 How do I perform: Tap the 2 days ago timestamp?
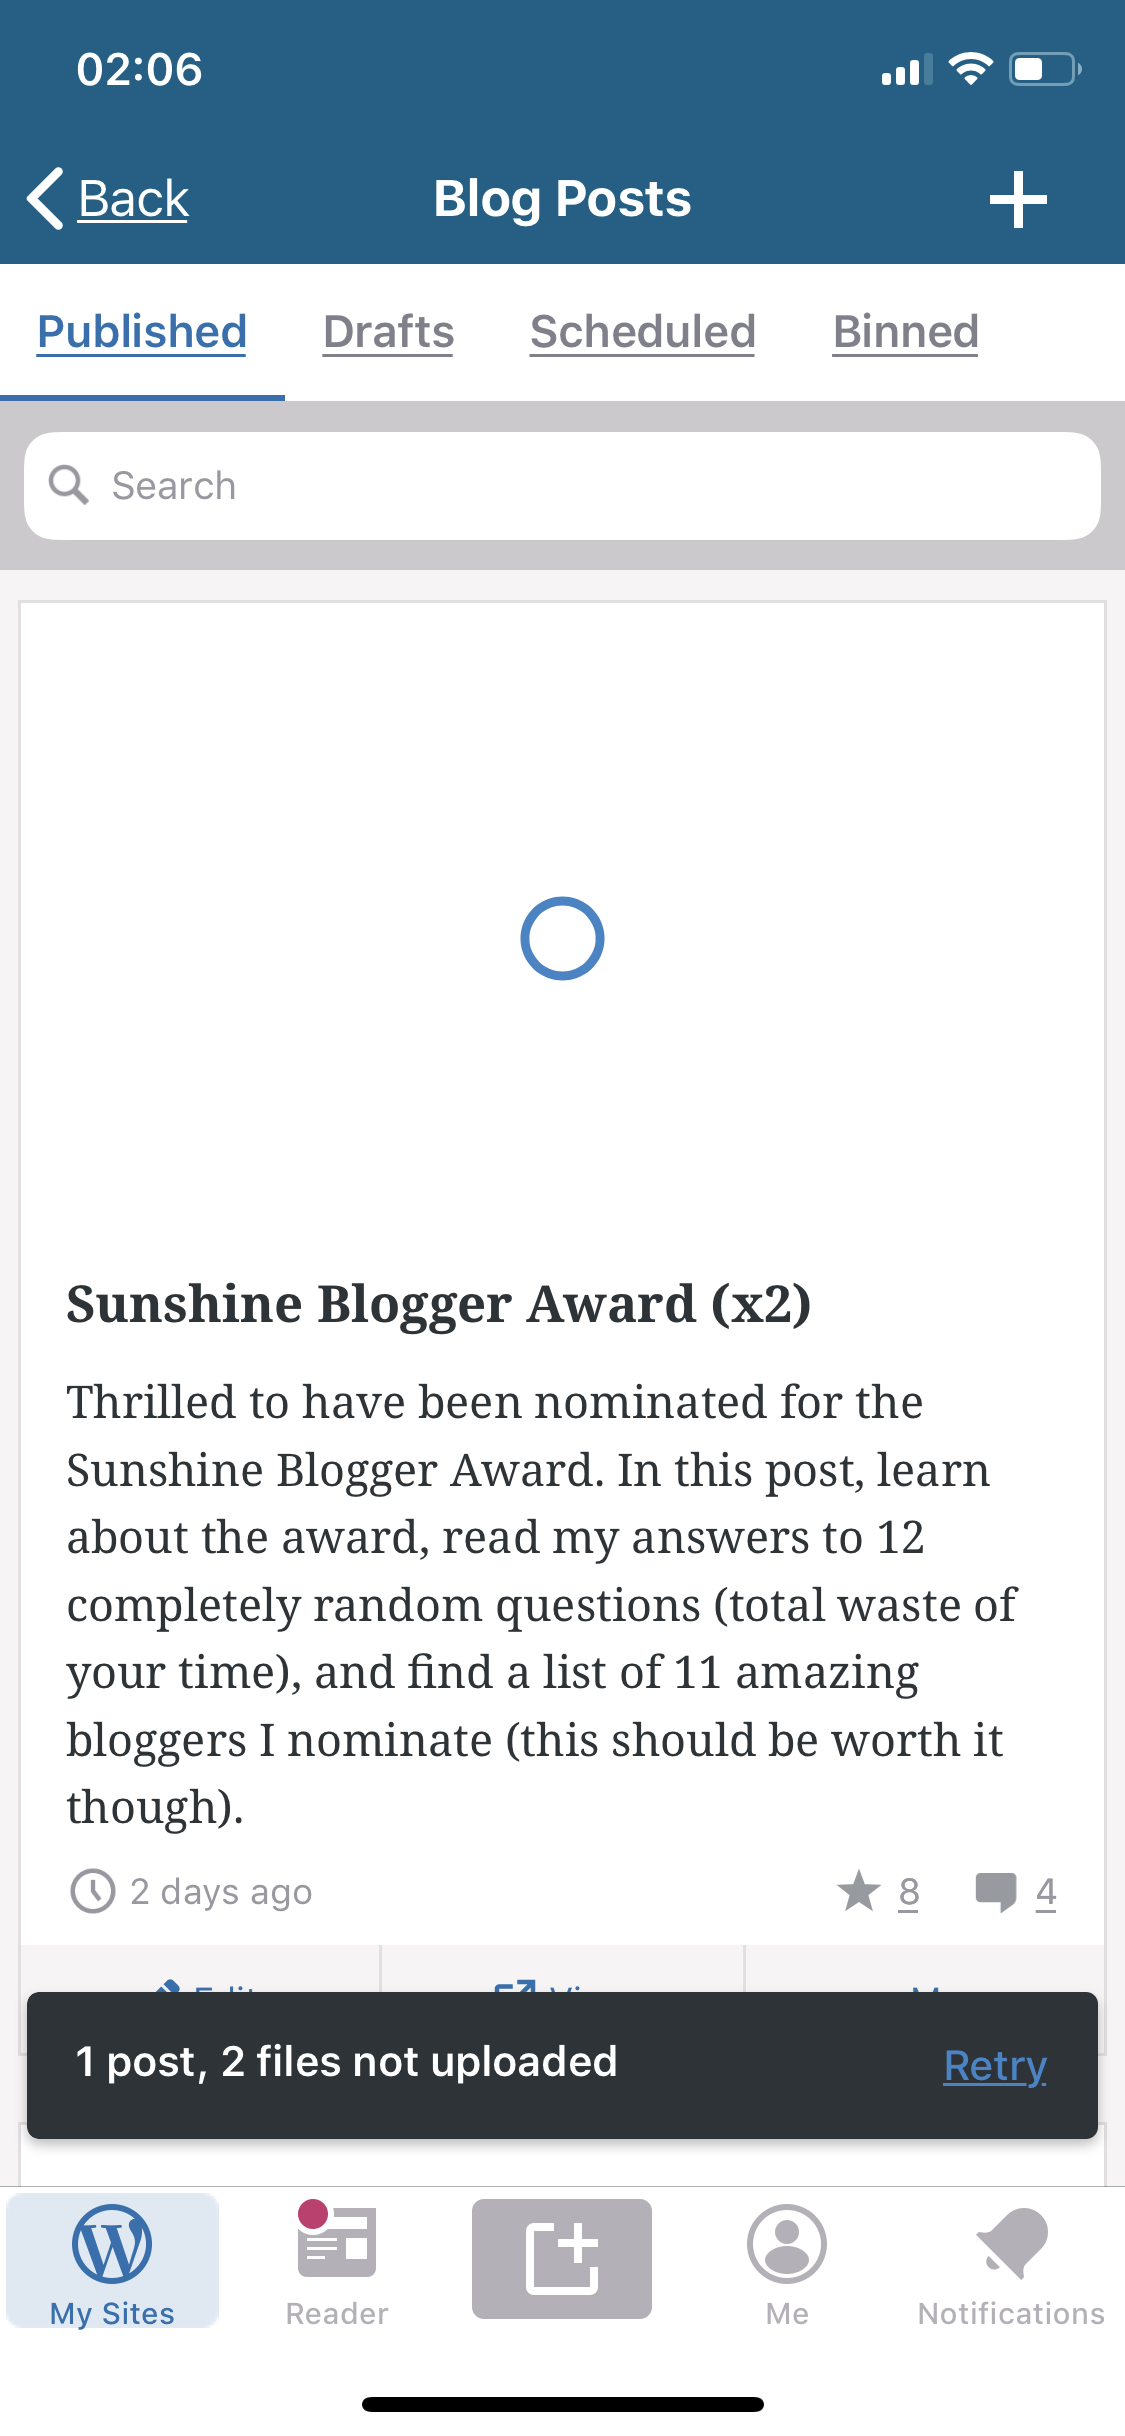coord(220,1892)
